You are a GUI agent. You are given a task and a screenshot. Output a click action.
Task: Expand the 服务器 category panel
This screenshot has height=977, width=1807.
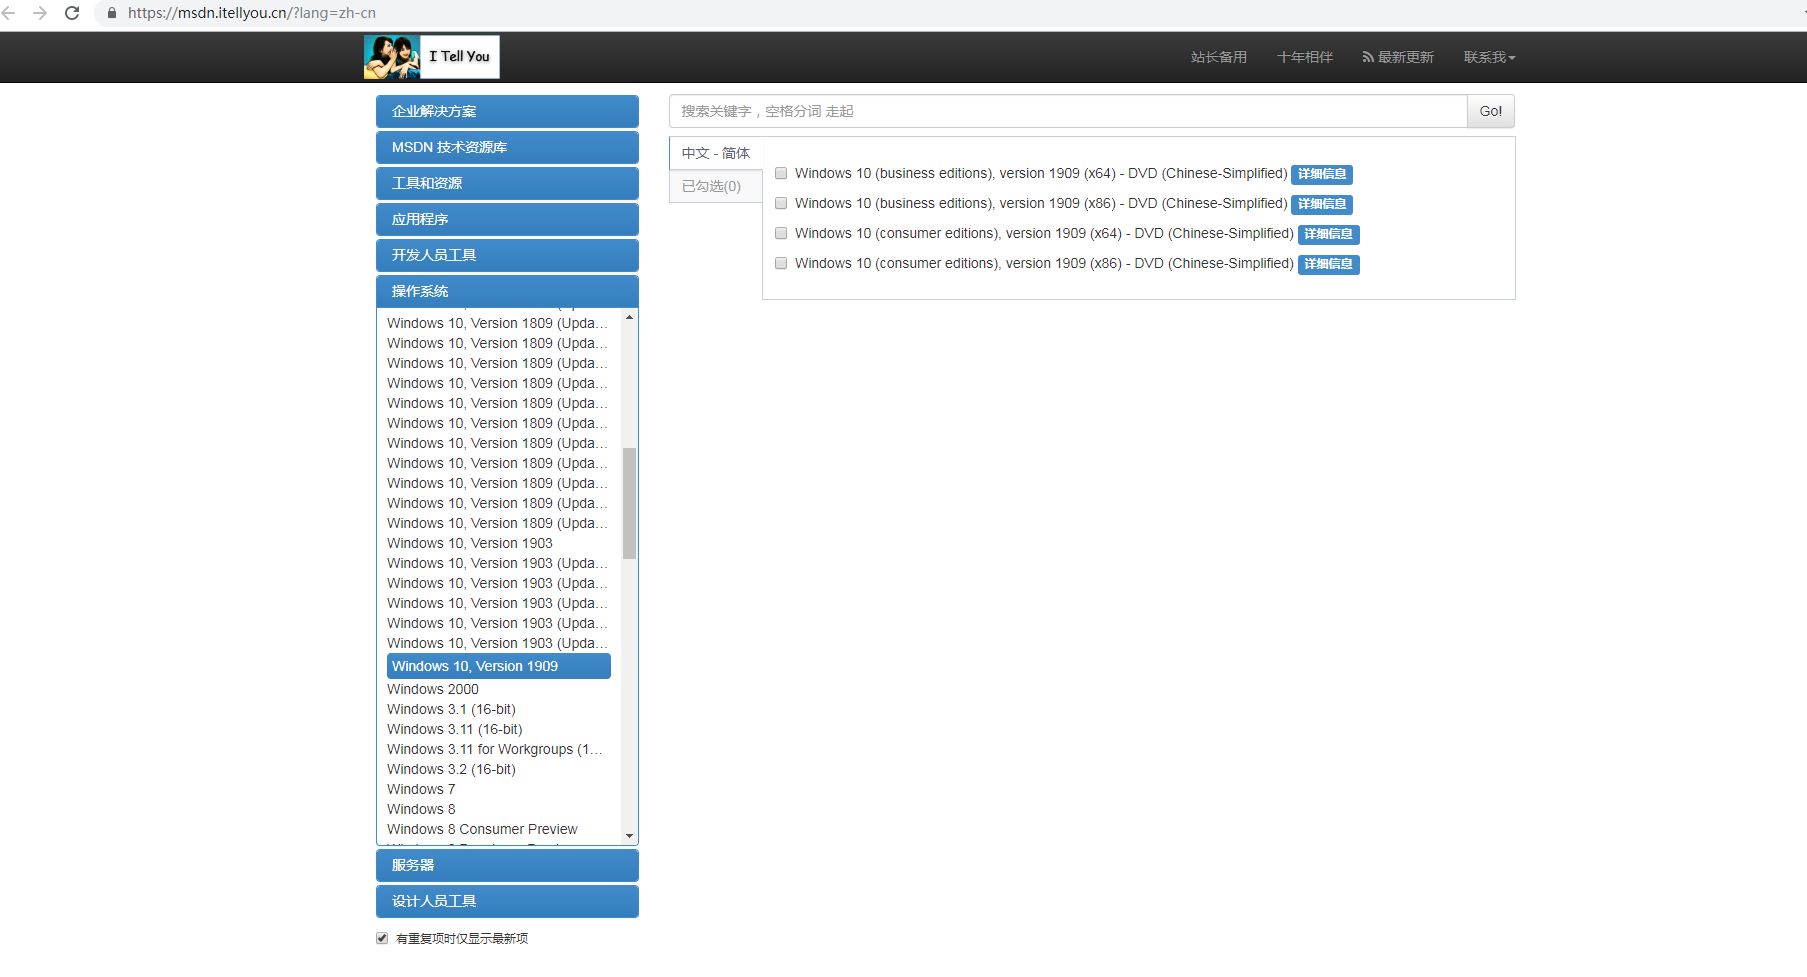(x=507, y=865)
